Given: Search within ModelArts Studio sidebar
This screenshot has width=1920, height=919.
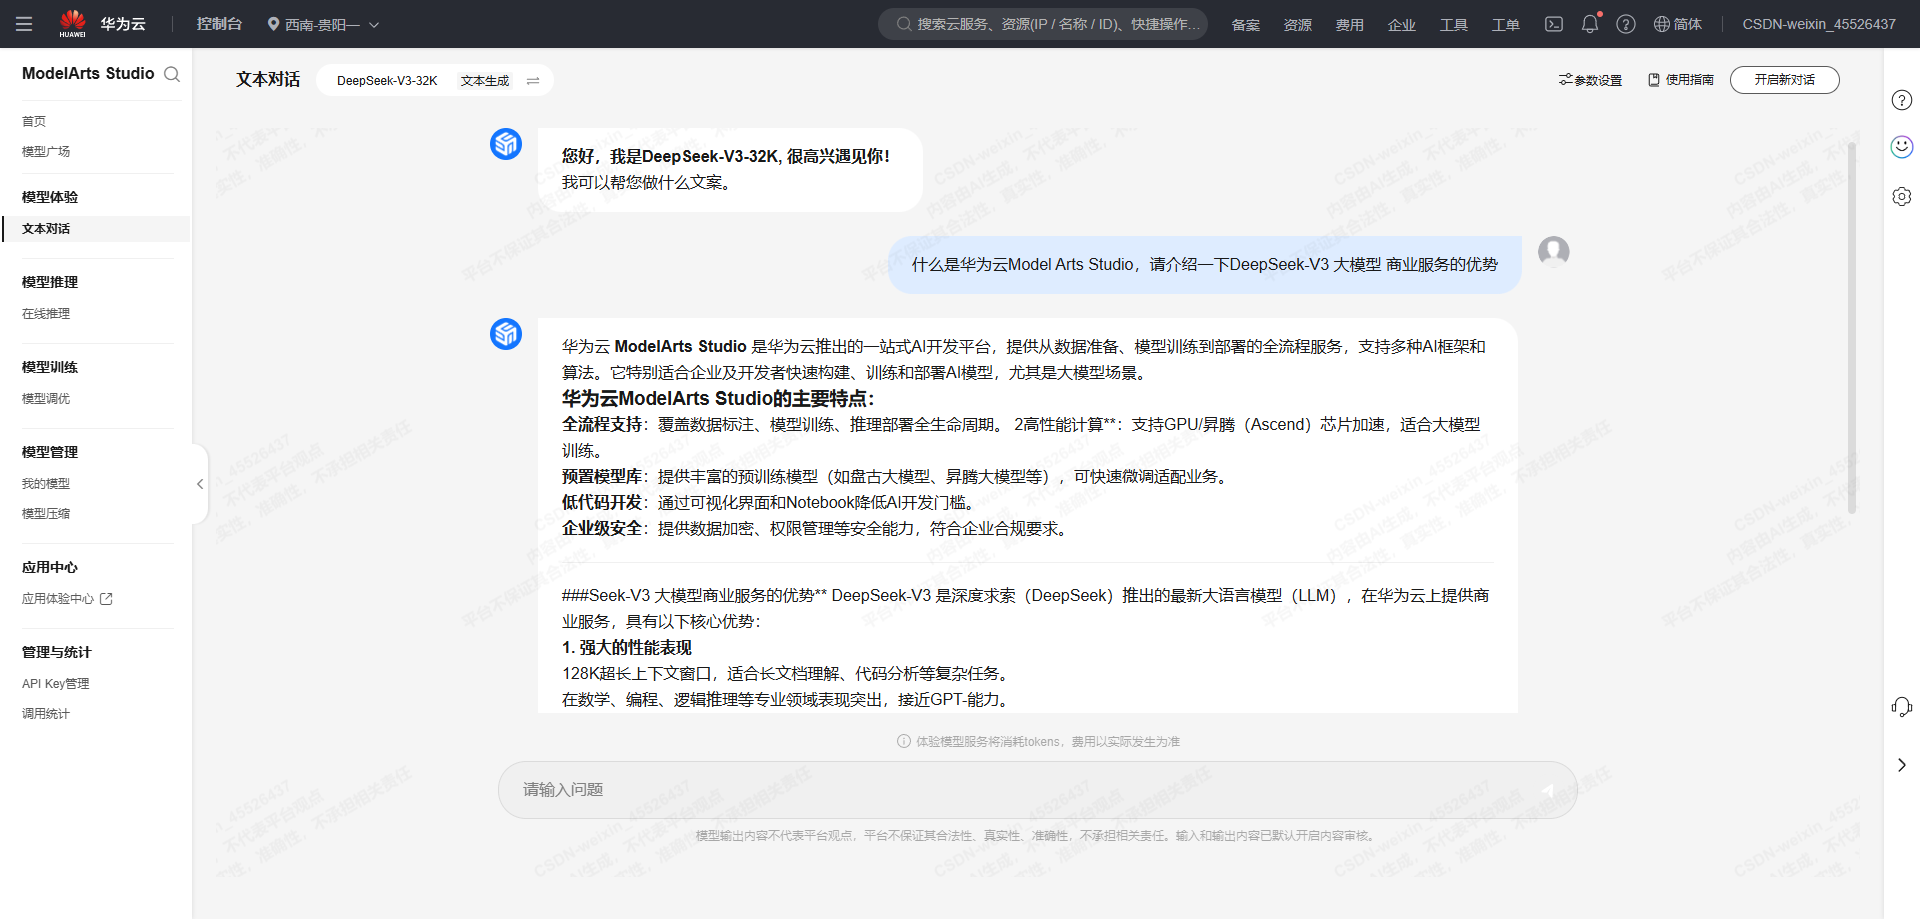Looking at the screenshot, I should 172,74.
